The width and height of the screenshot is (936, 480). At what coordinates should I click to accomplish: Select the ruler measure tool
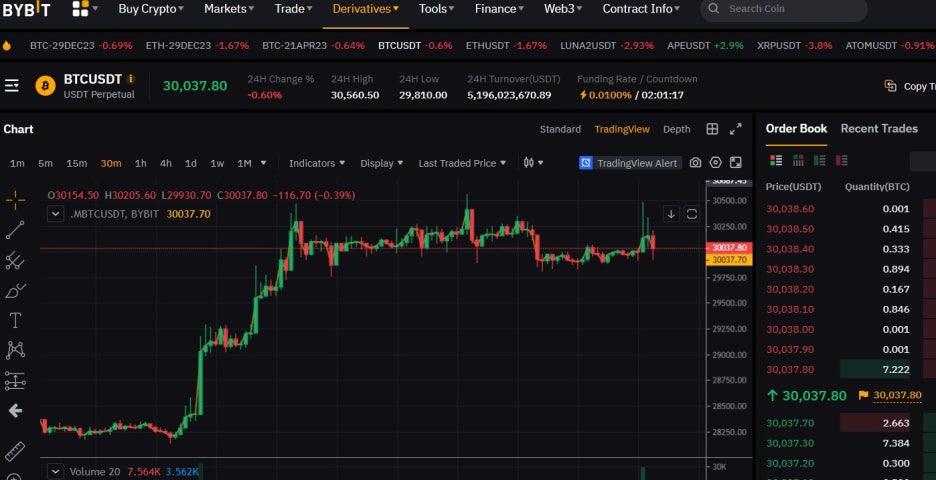(15, 452)
